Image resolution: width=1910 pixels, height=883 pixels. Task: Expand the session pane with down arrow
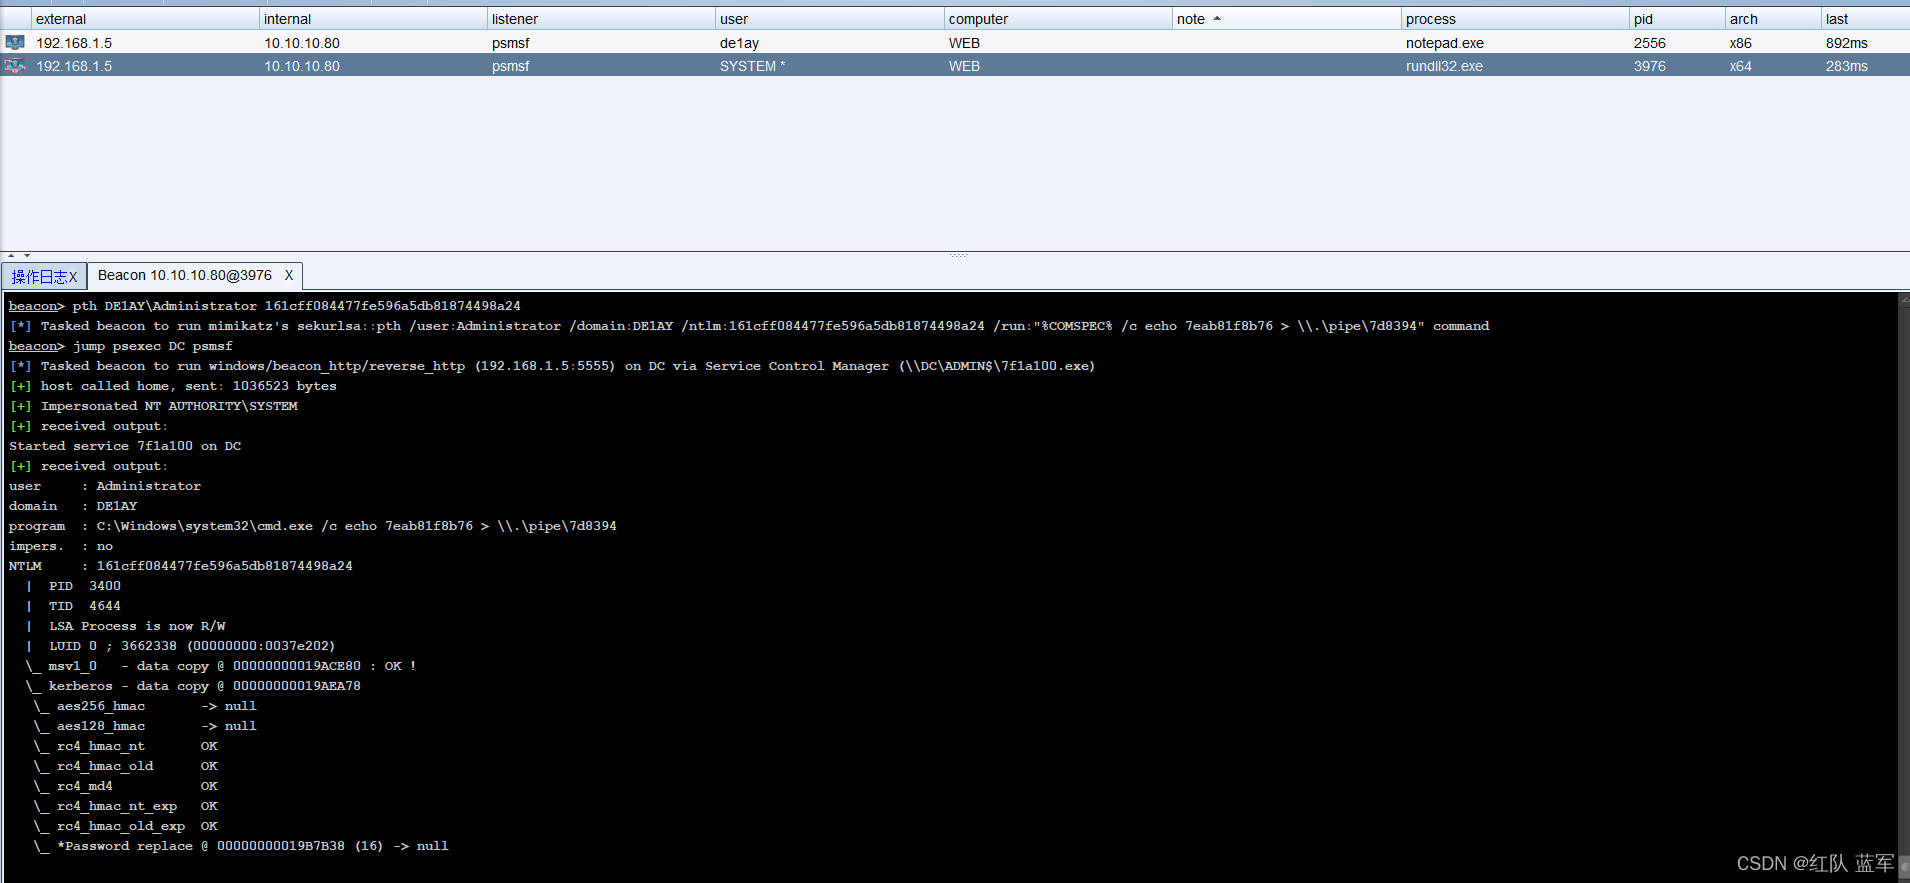27,256
